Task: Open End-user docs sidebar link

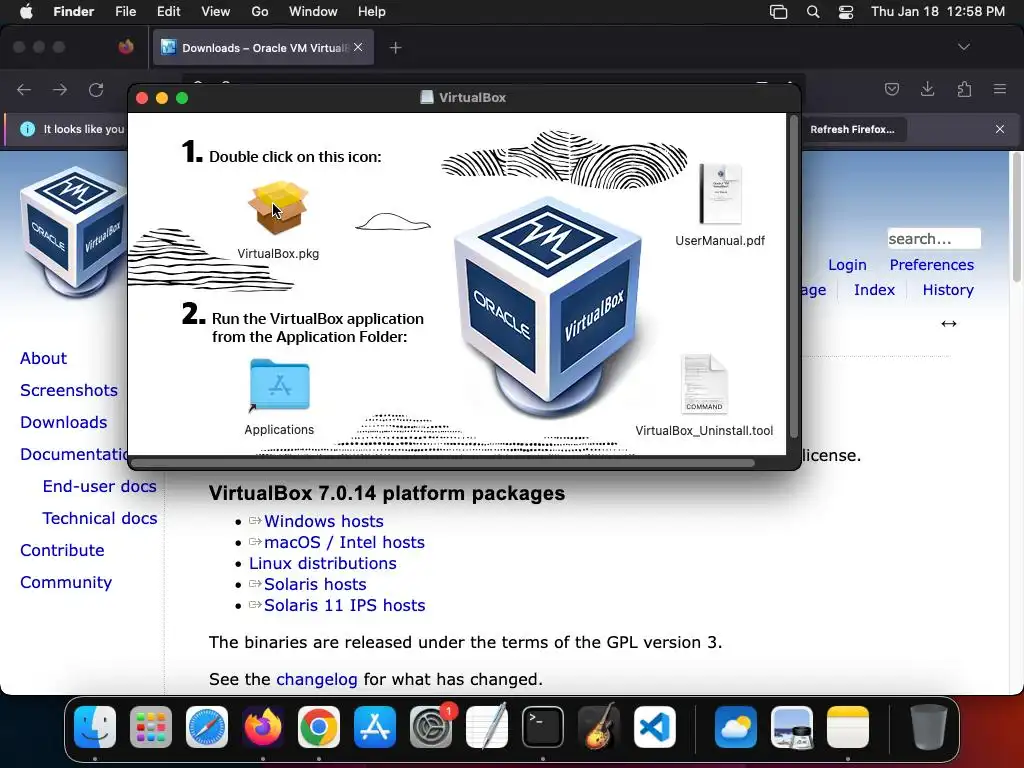Action: click(99, 486)
